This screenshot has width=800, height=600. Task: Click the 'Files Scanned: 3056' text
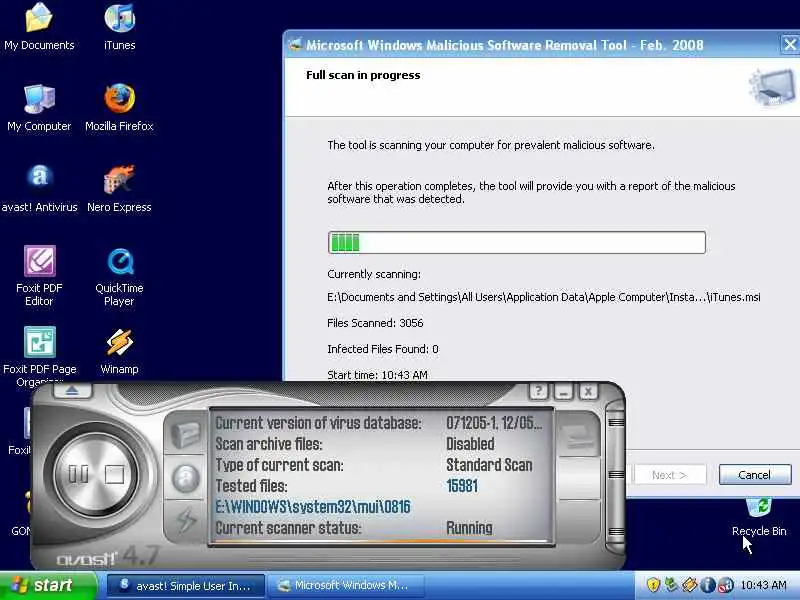pyautogui.click(x=375, y=323)
